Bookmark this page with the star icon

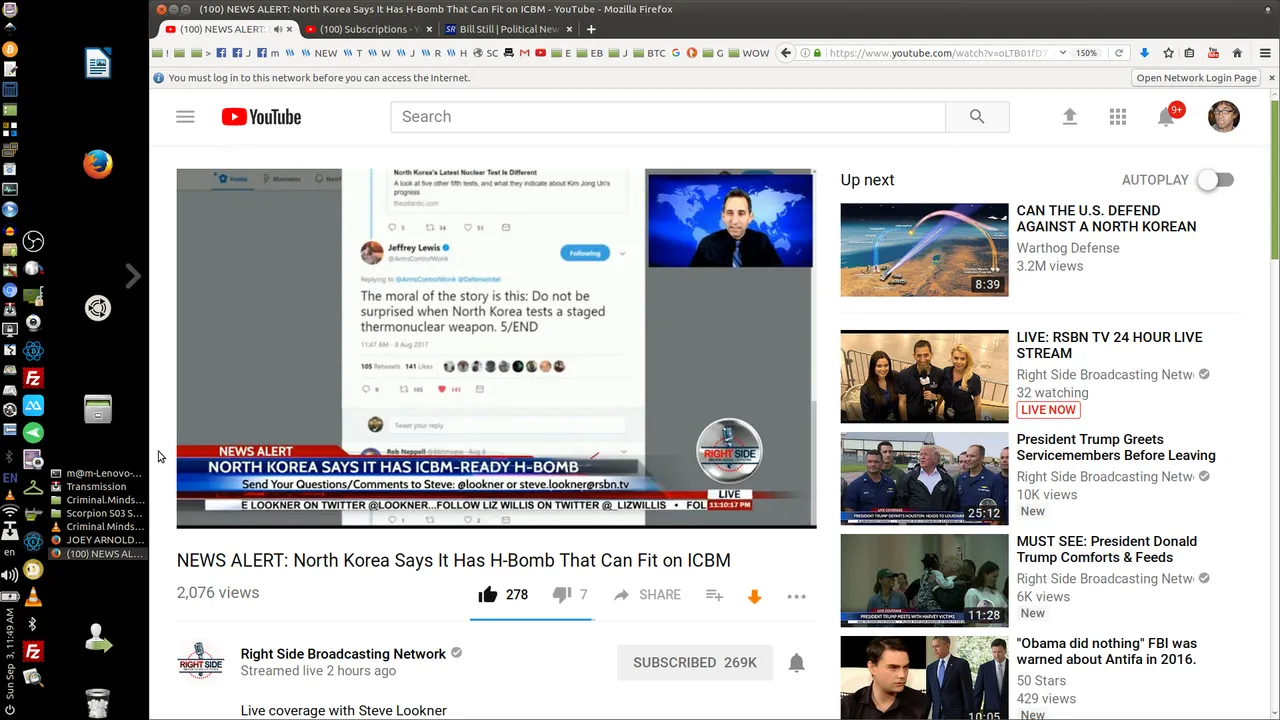(x=1167, y=53)
